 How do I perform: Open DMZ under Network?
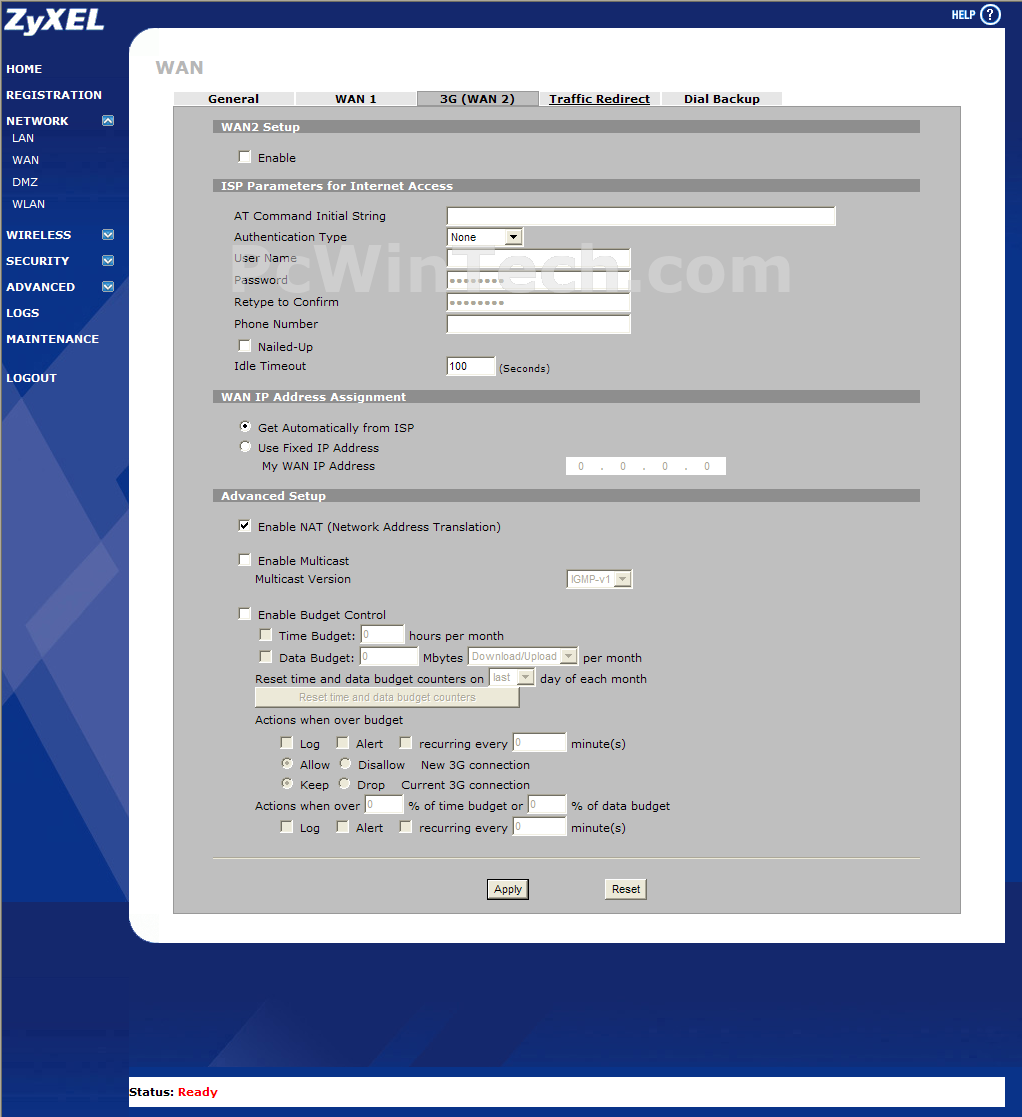click(x=25, y=182)
